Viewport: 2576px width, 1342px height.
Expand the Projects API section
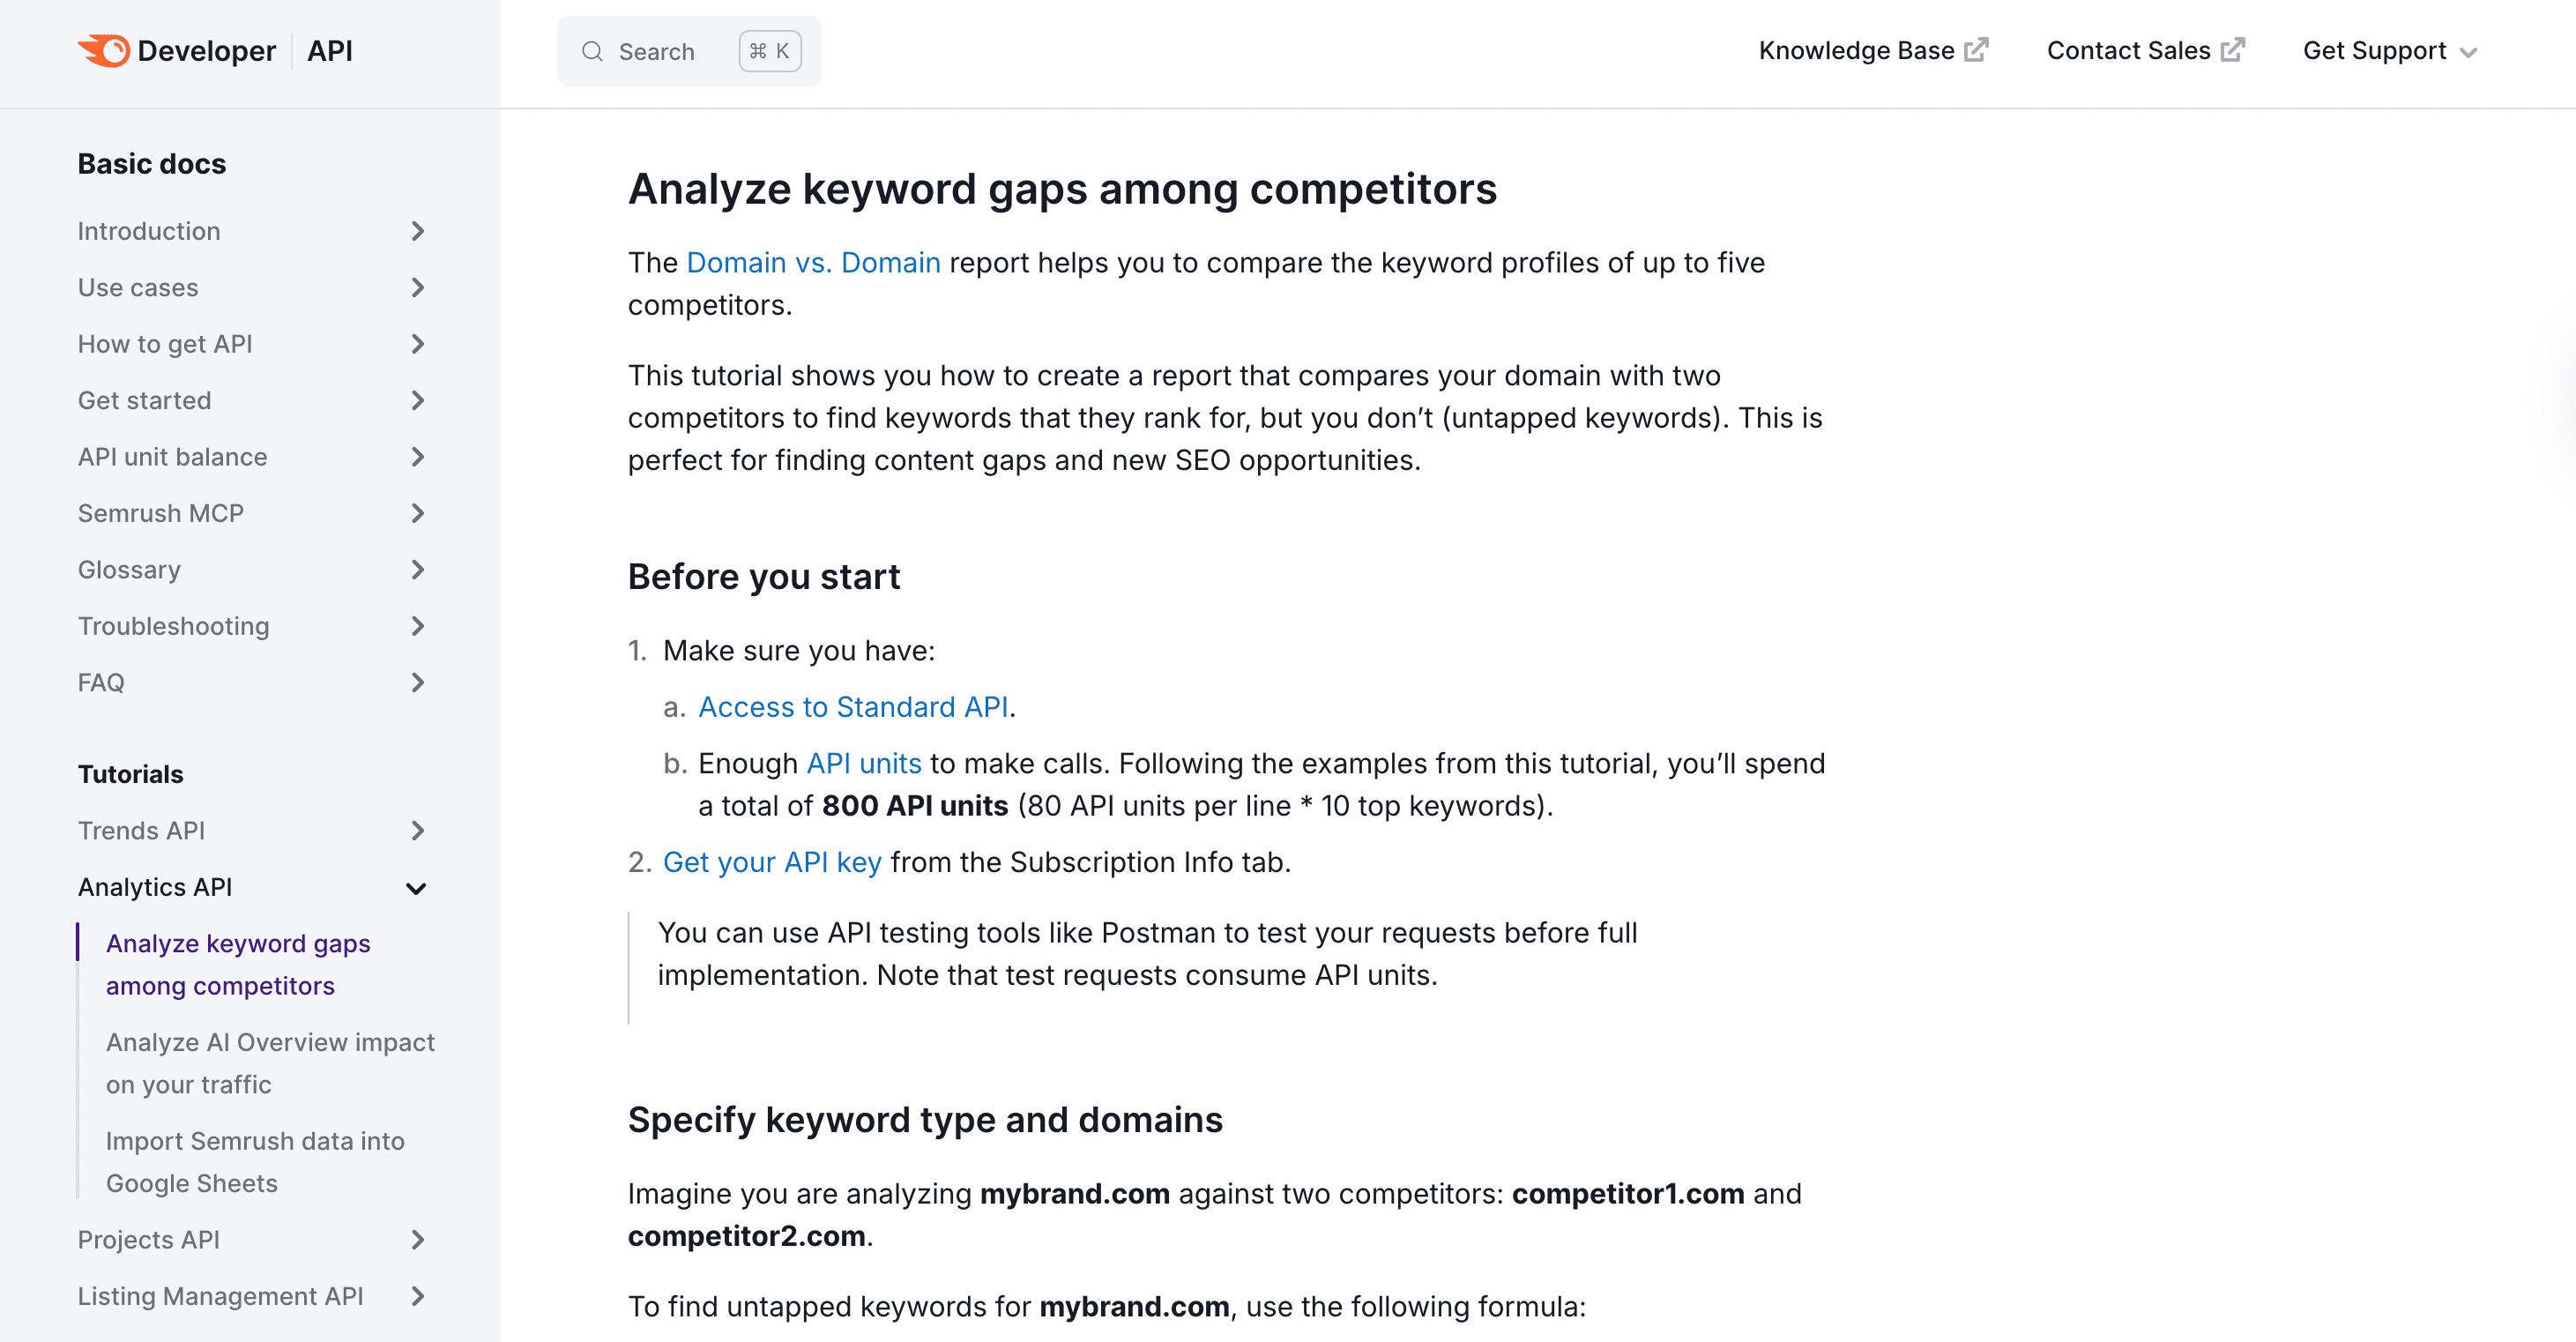pos(418,1240)
